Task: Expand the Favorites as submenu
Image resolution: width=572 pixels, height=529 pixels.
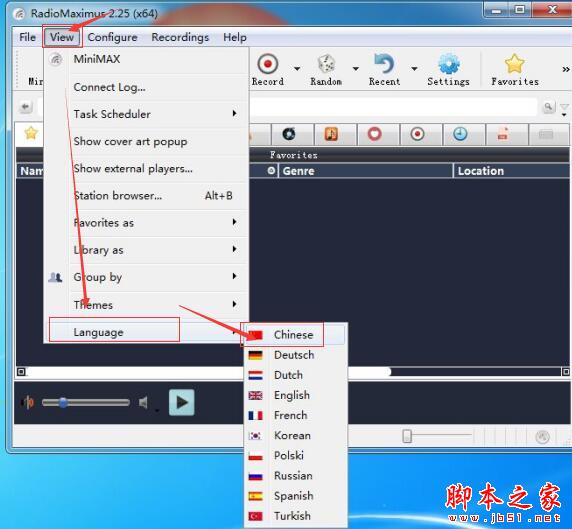Action: 146,223
